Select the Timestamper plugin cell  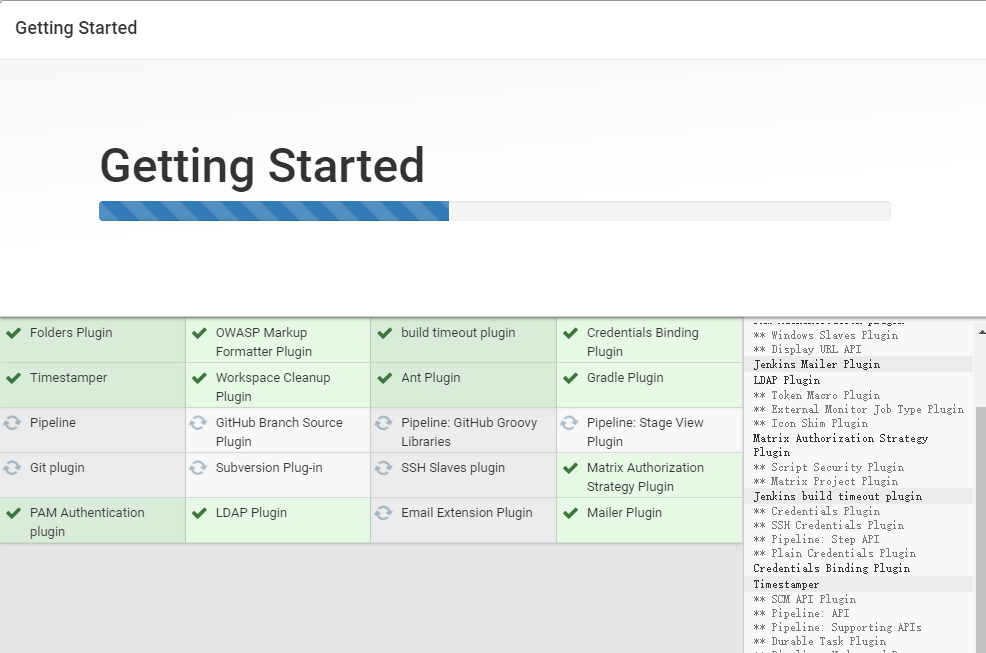[92, 385]
